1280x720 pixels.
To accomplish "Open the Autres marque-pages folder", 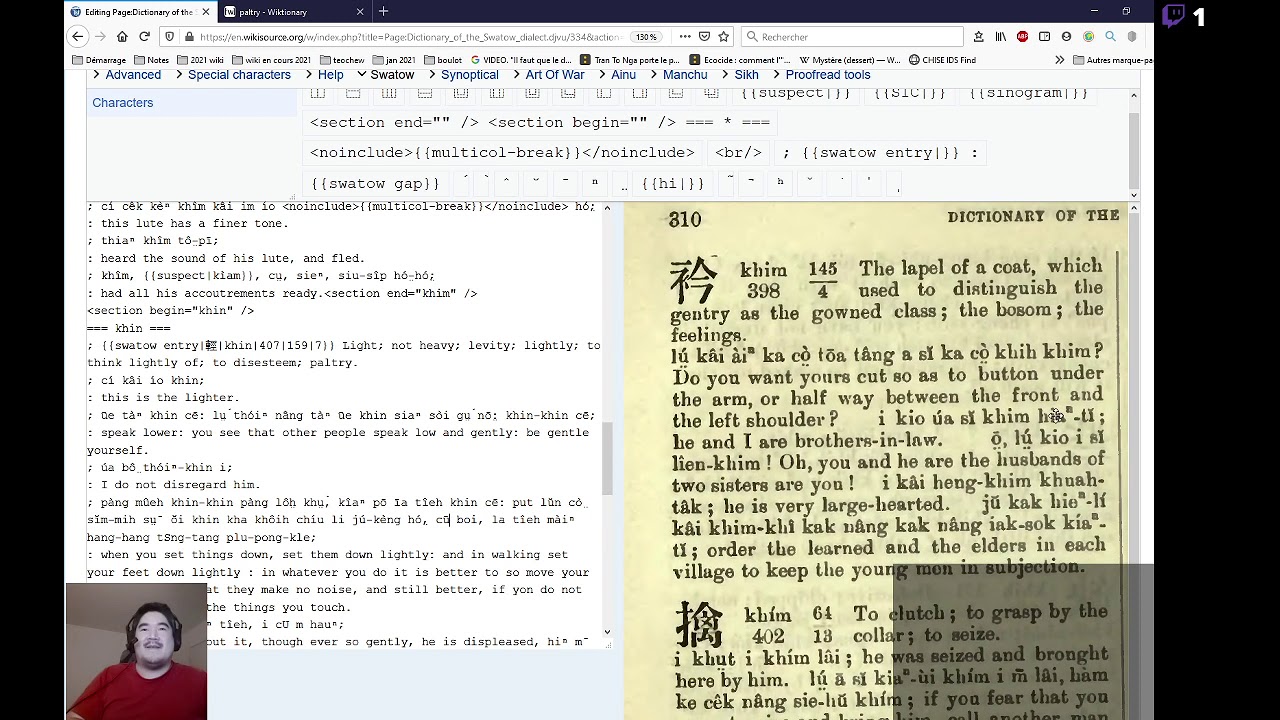I will point(1112,60).
